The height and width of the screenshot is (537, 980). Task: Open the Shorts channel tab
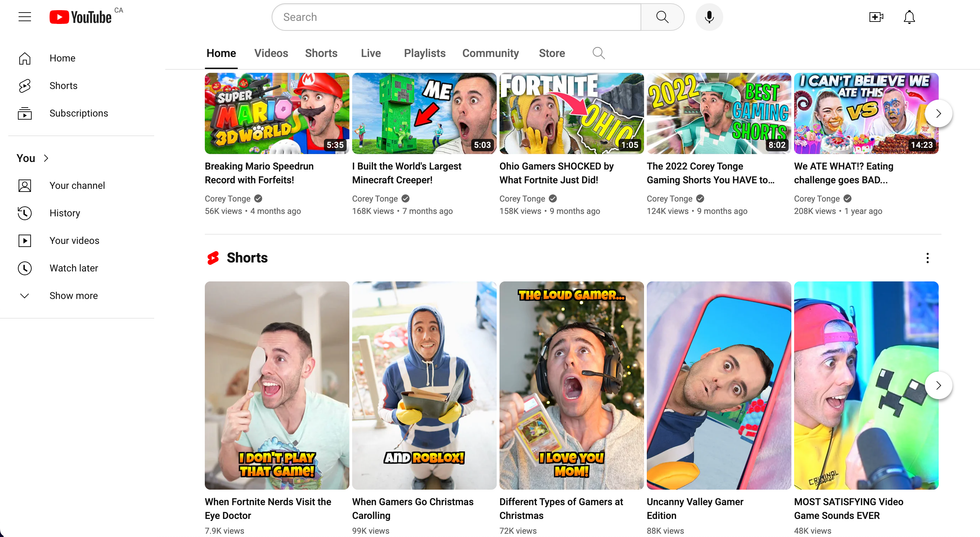click(321, 53)
